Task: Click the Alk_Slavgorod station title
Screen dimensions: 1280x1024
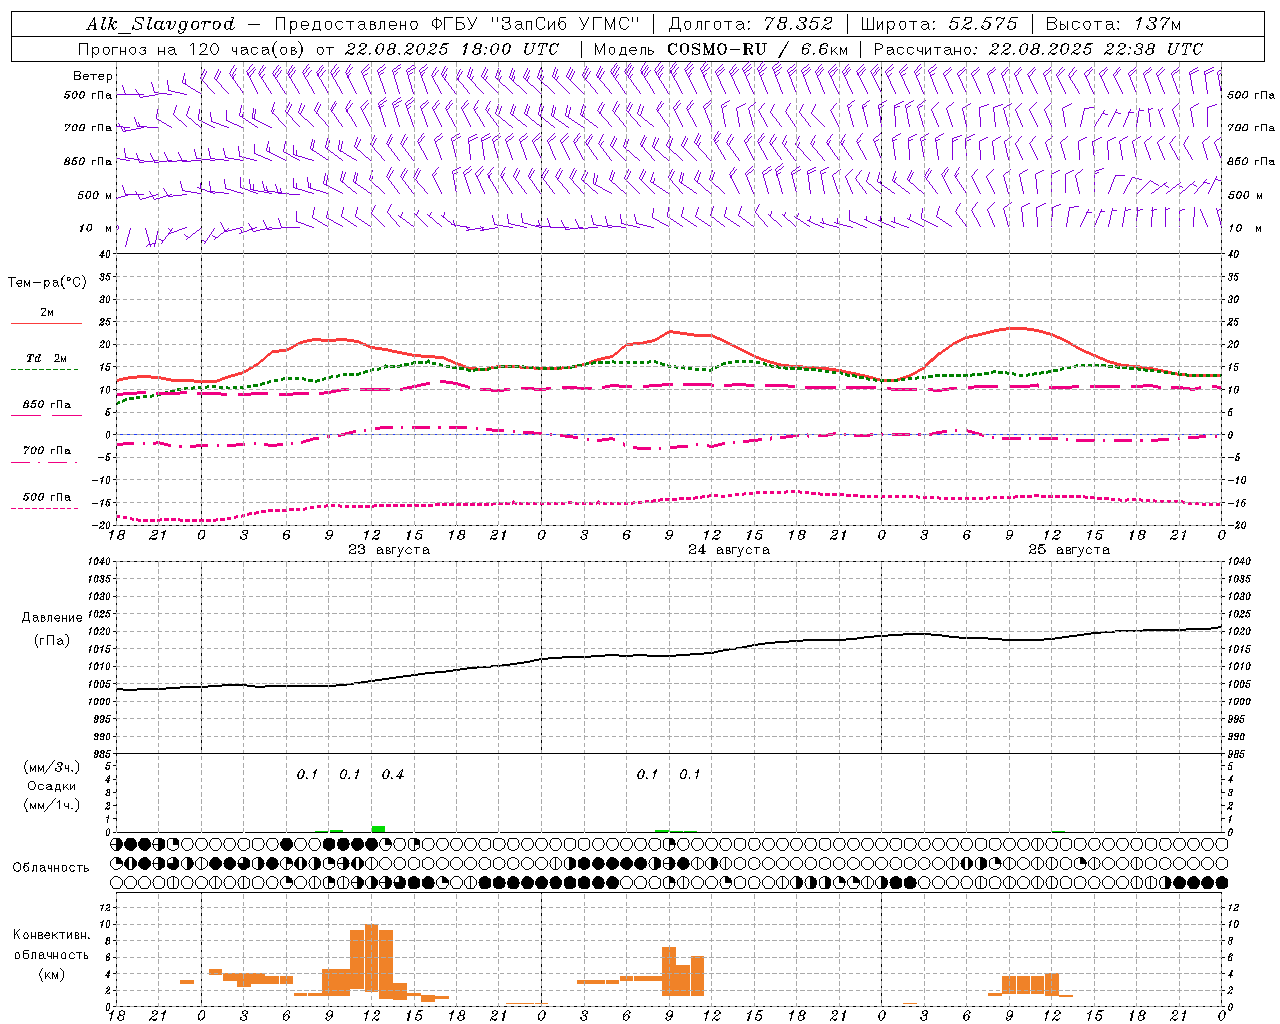Action: click(x=161, y=24)
